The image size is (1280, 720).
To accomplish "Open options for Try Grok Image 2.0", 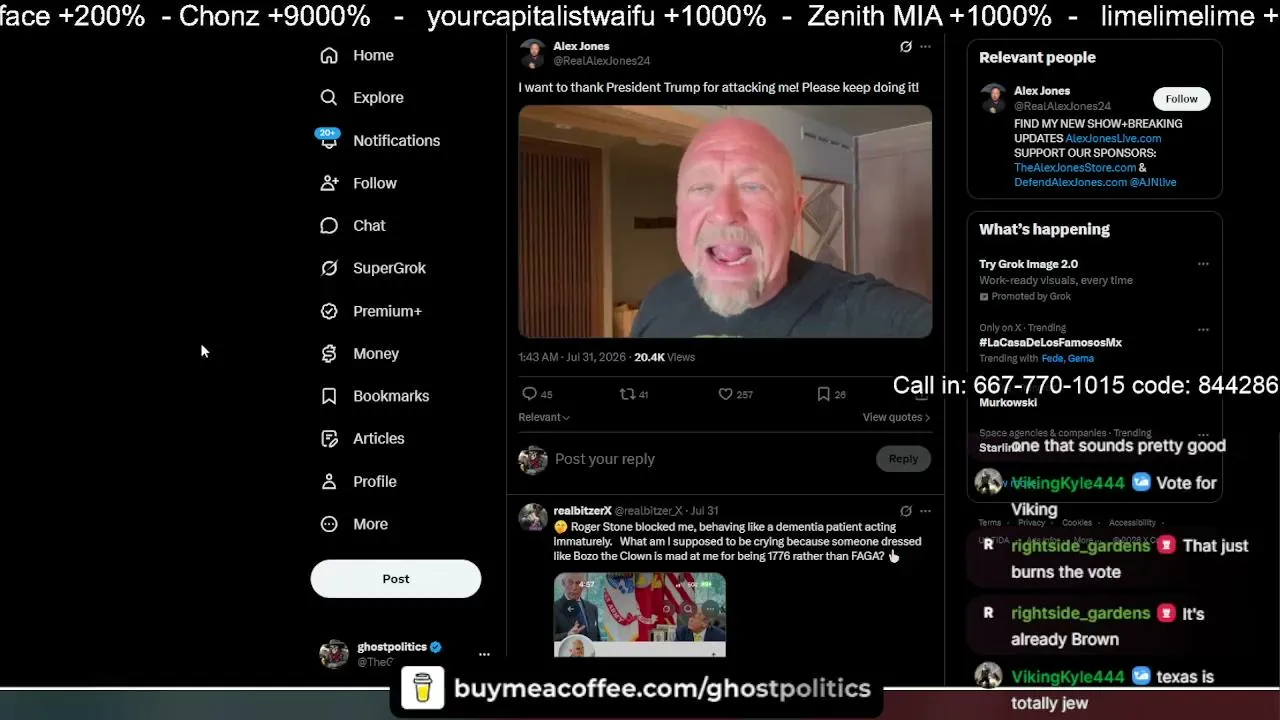I will coord(1203,264).
